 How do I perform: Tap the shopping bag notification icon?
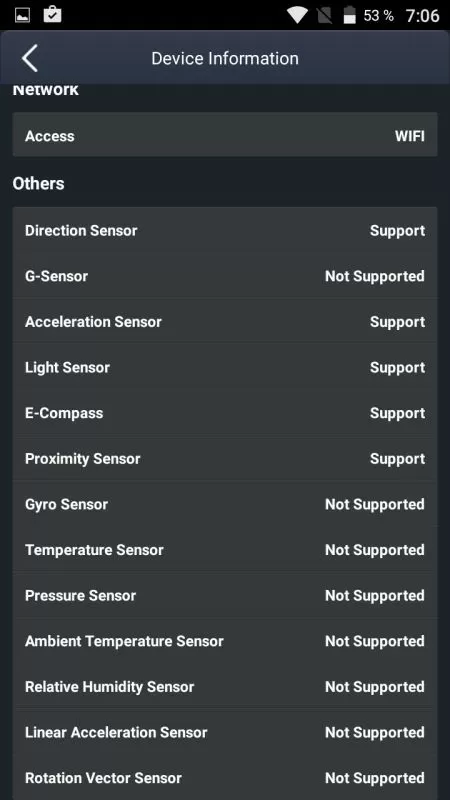(x=53, y=14)
